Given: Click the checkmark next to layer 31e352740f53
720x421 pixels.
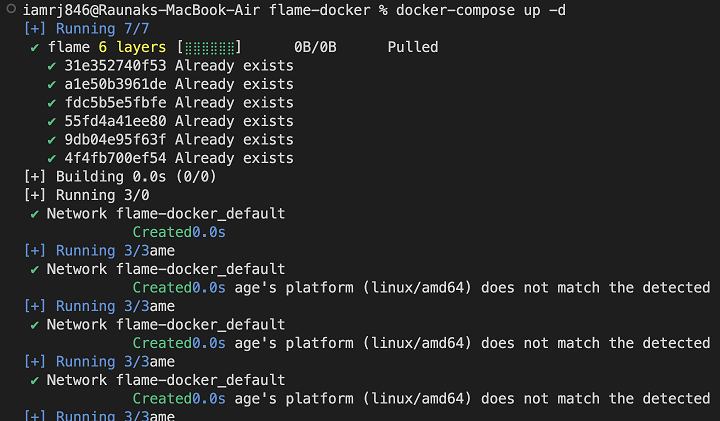Looking at the screenshot, I should coord(52,66).
